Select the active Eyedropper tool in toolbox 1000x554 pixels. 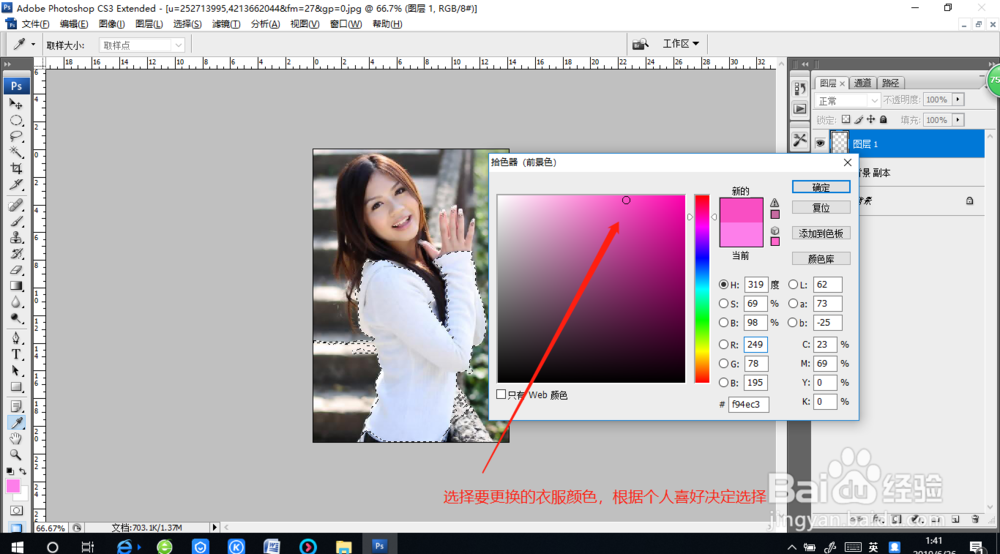(x=16, y=423)
